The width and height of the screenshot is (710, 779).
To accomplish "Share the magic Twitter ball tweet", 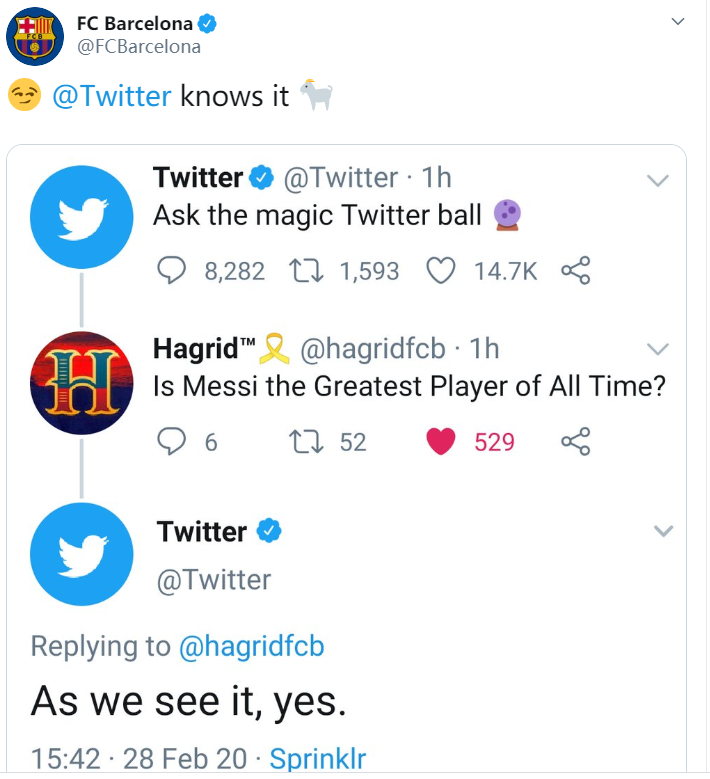I will tap(576, 270).
